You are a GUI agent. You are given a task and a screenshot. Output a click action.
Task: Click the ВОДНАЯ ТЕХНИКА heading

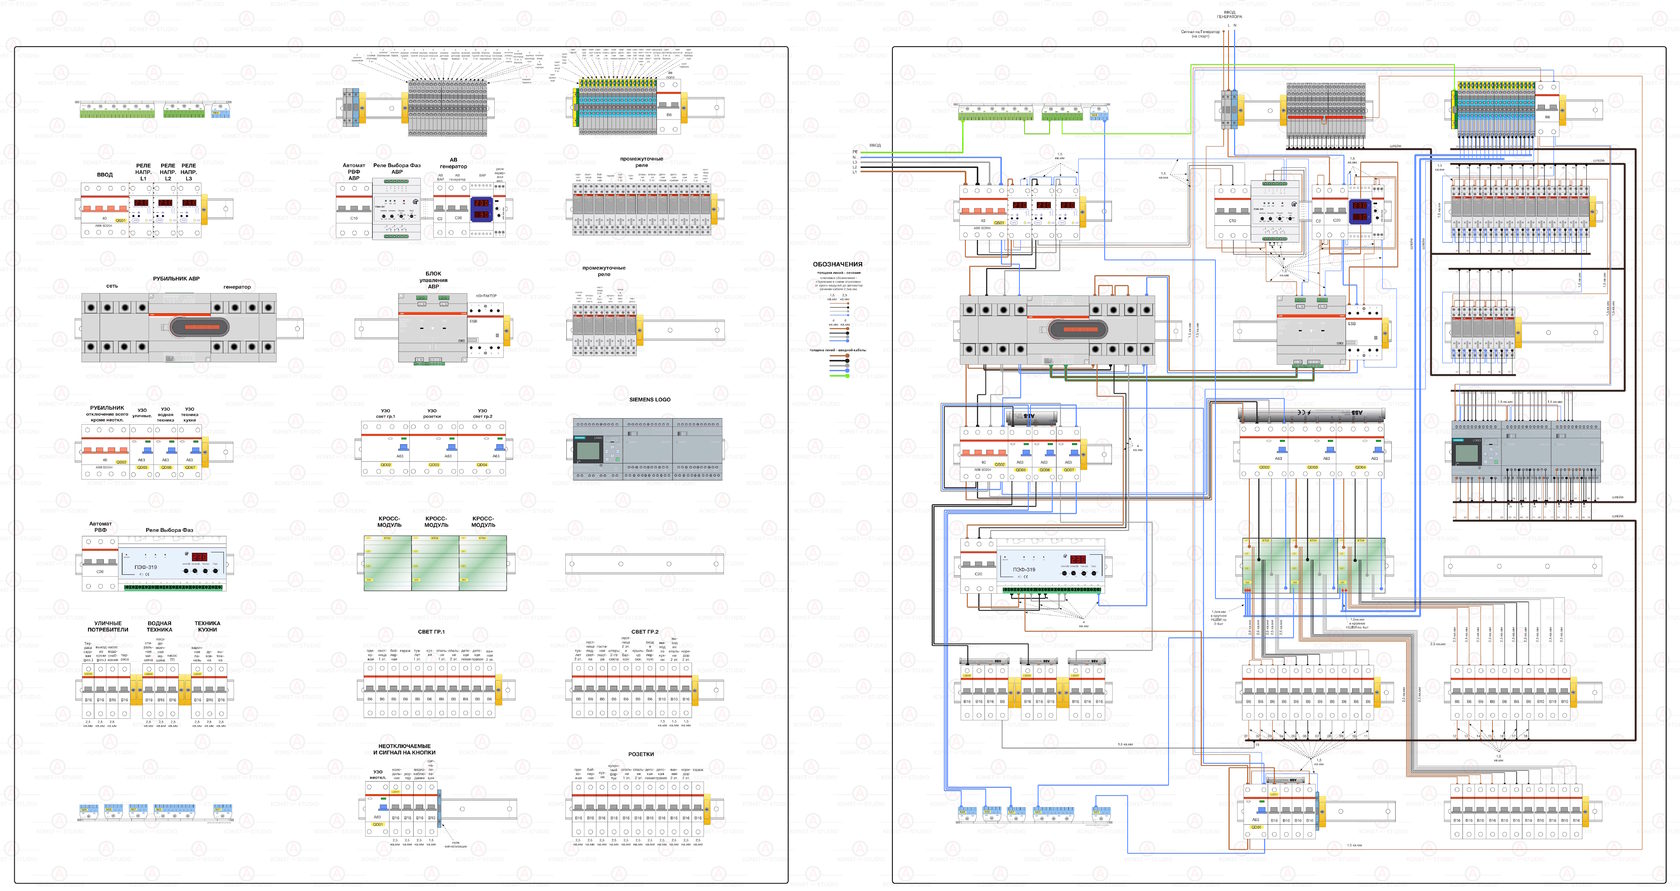pos(159,626)
